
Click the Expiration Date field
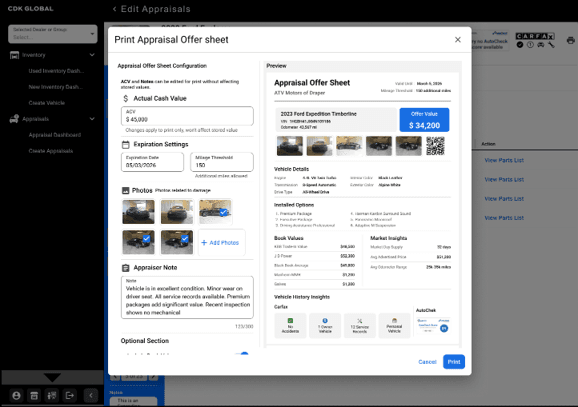coord(152,162)
